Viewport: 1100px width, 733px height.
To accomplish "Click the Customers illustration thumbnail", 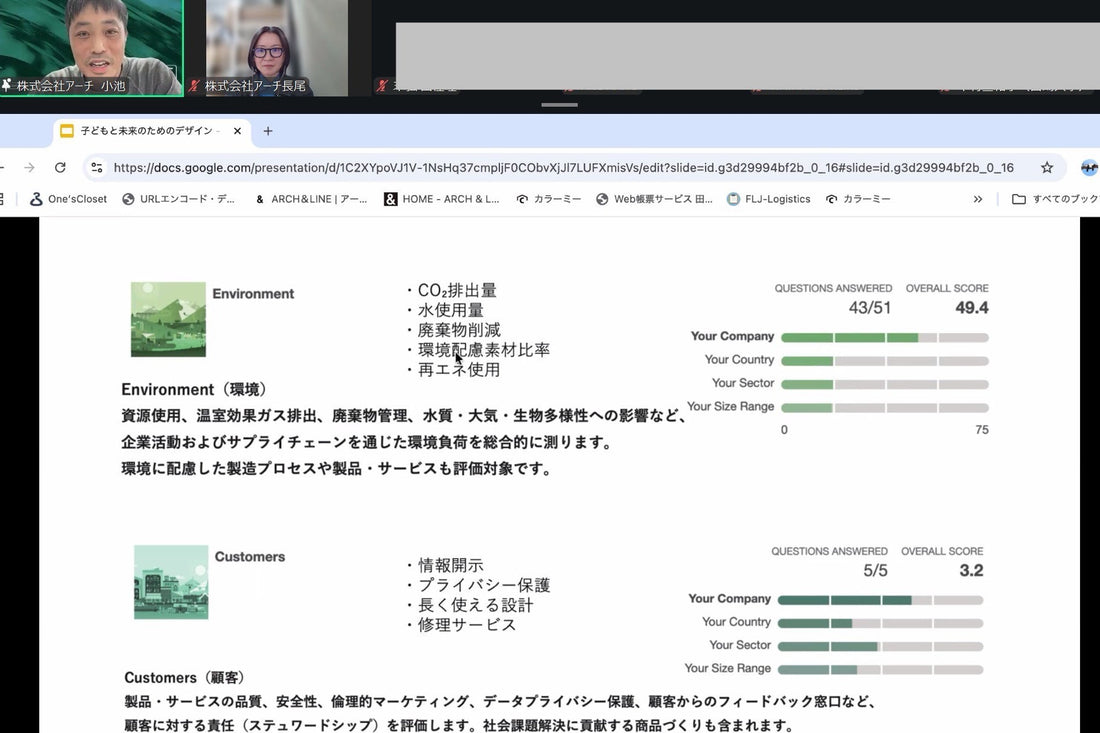I will (171, 582).
